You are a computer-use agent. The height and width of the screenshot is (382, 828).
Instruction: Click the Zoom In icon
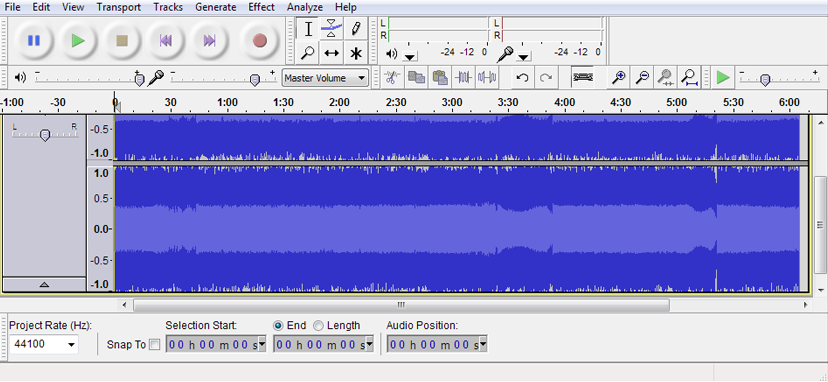point(618,78)
